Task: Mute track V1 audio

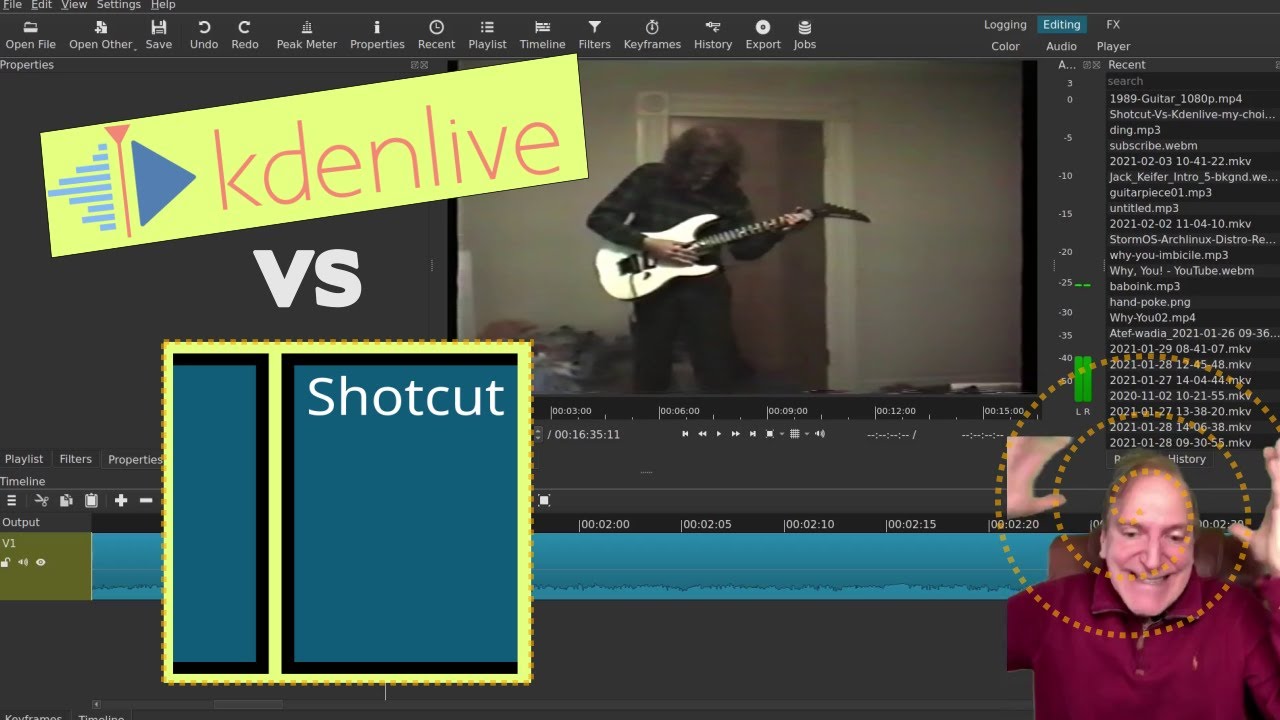Action: tap(23, 562)
